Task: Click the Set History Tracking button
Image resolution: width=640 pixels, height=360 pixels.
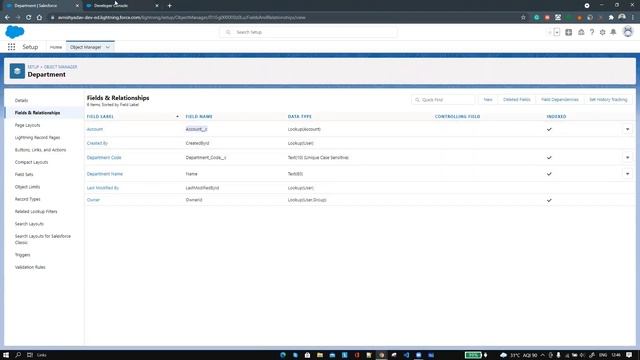Action: 608,100
